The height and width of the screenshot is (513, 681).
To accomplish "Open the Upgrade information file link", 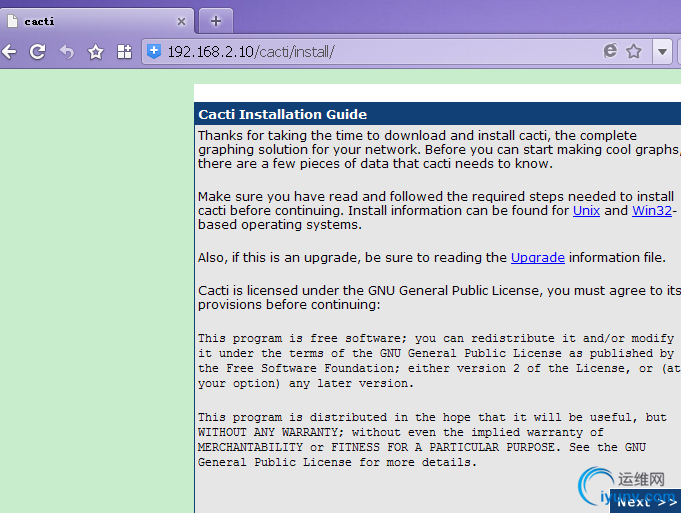I will coord(538,258).
